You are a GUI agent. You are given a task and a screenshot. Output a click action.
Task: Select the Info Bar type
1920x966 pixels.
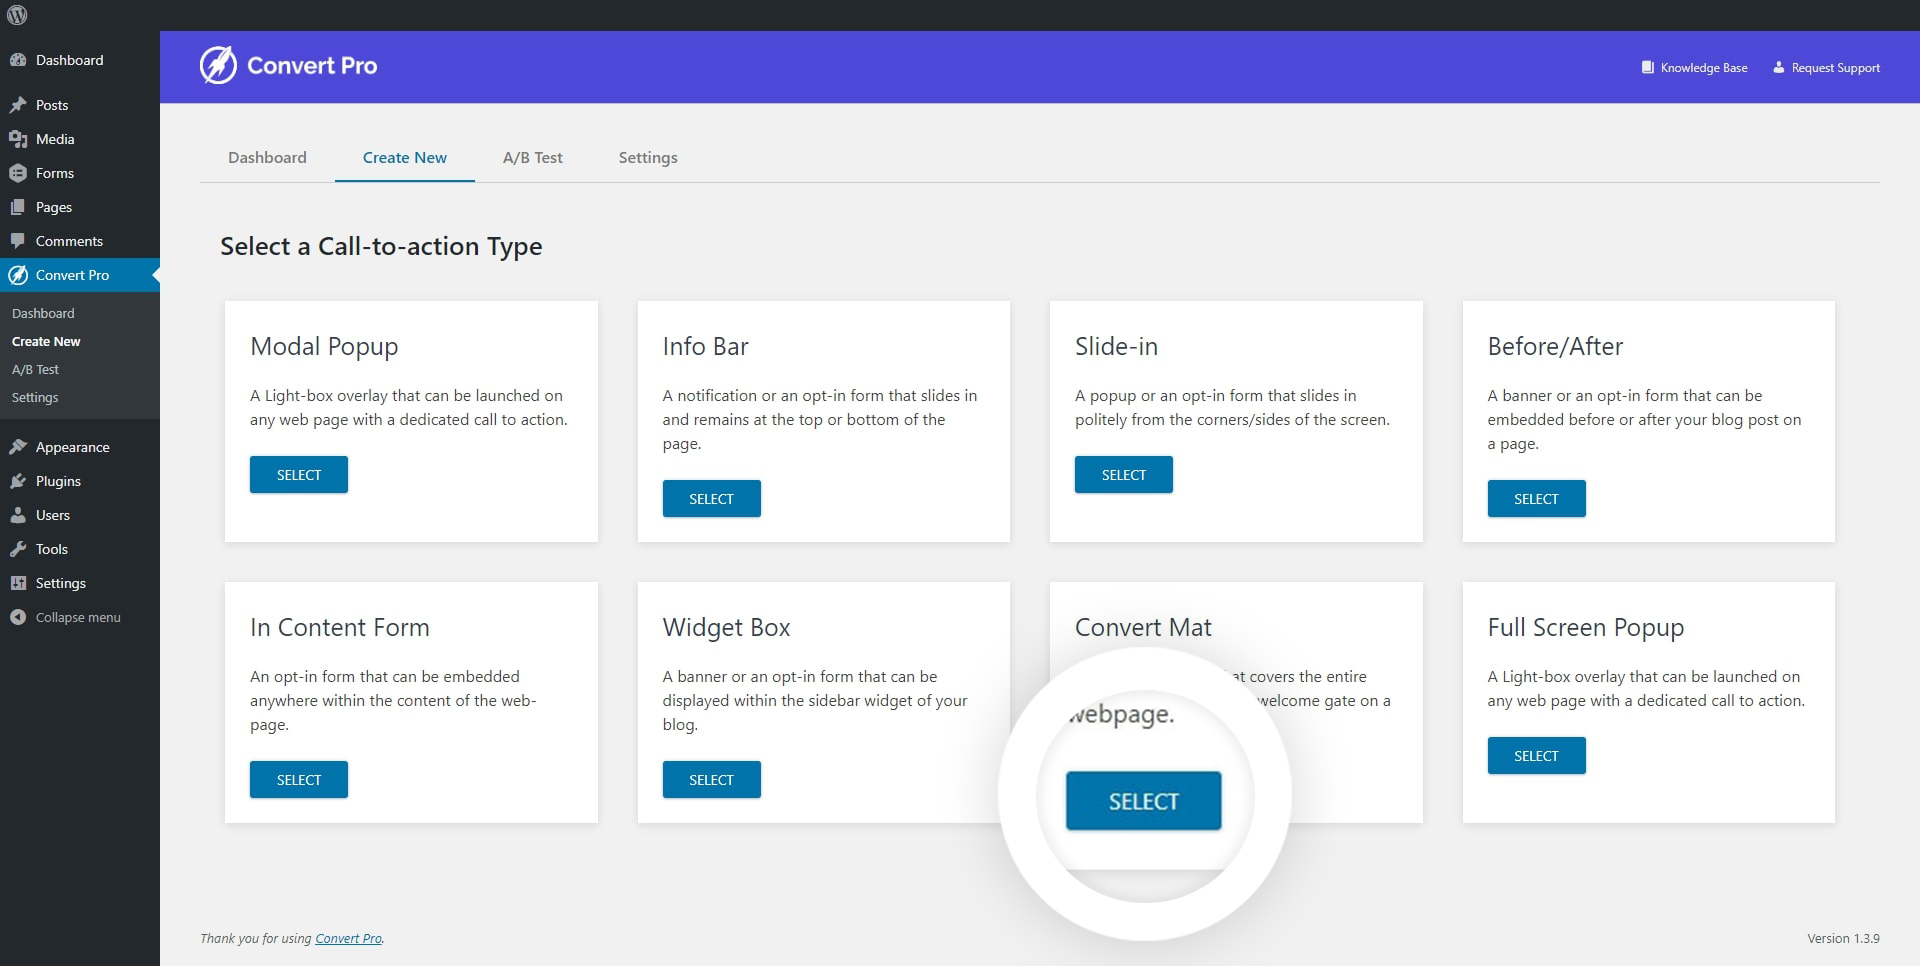tap(711, 499)
